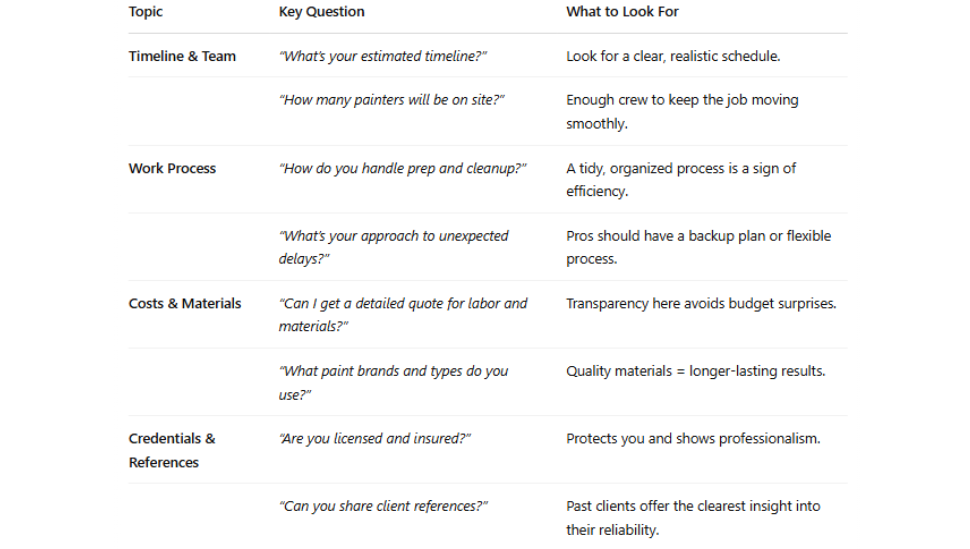Viewport: 970px width, 549px height.
Task: Click the "Transparency here avoids budget surprises" text
Action: pos(701,303)
